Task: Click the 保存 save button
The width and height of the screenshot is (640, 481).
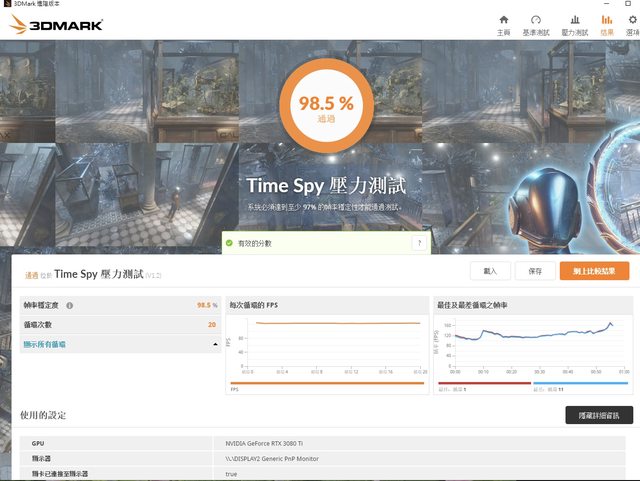Action: [x=535, y=271]
